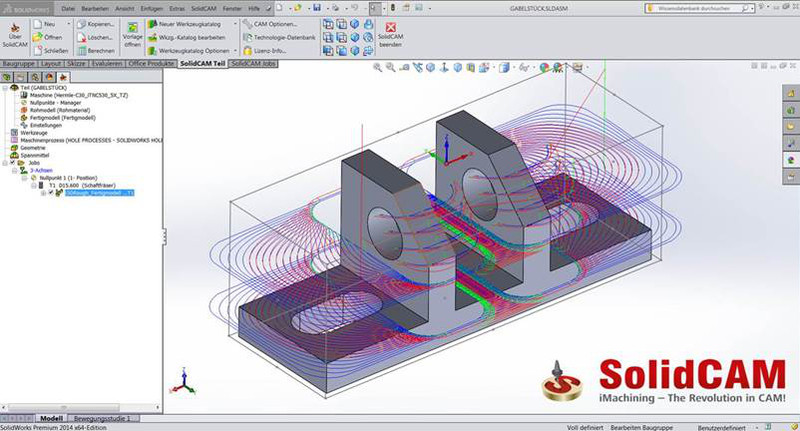The width and height of the screenshot is (800, 431).
Task: Switch to the Evaluieren tab
Action: tap(107, 64)
